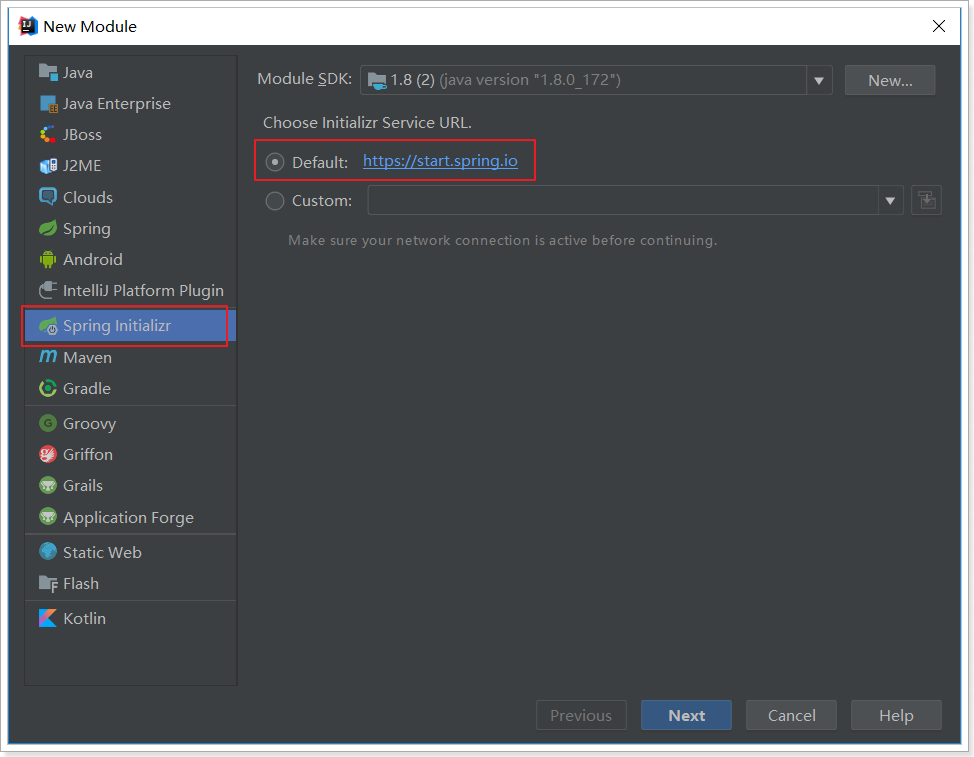Expand the Module SDK dropdown arrow
The image size is (974, 757).
[819, 80]
